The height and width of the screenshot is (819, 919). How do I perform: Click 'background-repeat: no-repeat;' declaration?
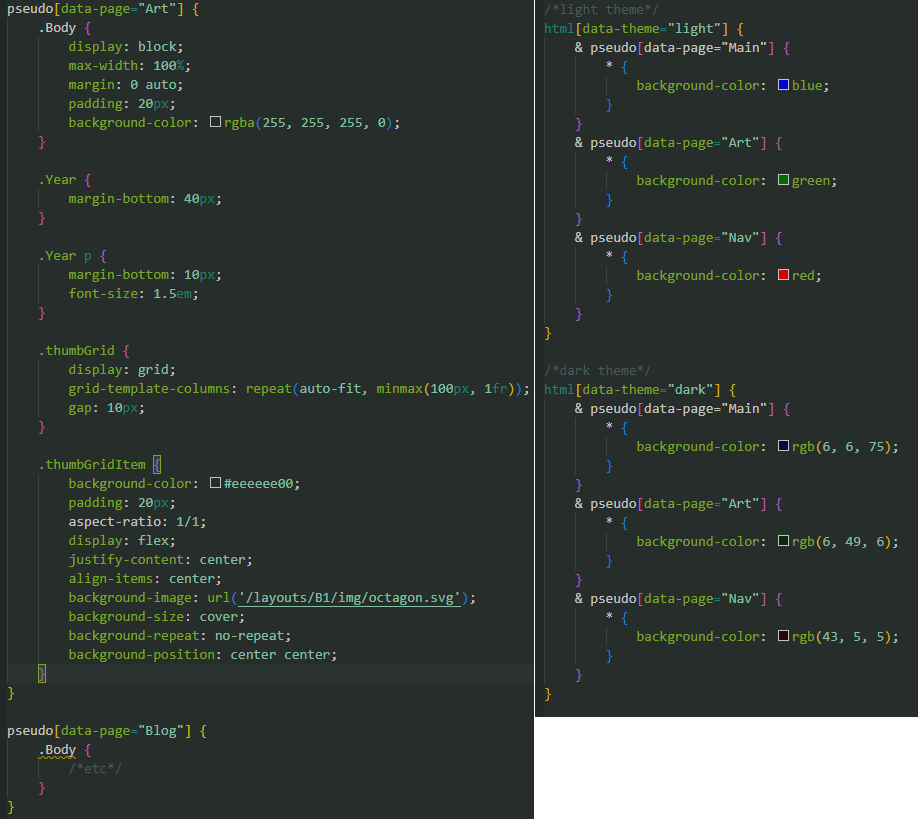179,636
